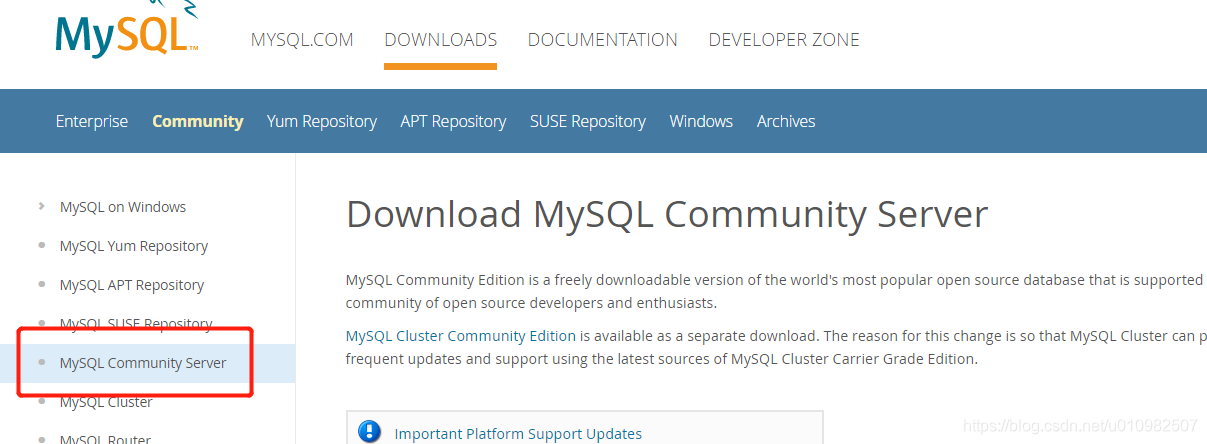Select the DOWNLOADS navigation tab
The width and height of the screenshot is (1207, 444).
[440, 40]
